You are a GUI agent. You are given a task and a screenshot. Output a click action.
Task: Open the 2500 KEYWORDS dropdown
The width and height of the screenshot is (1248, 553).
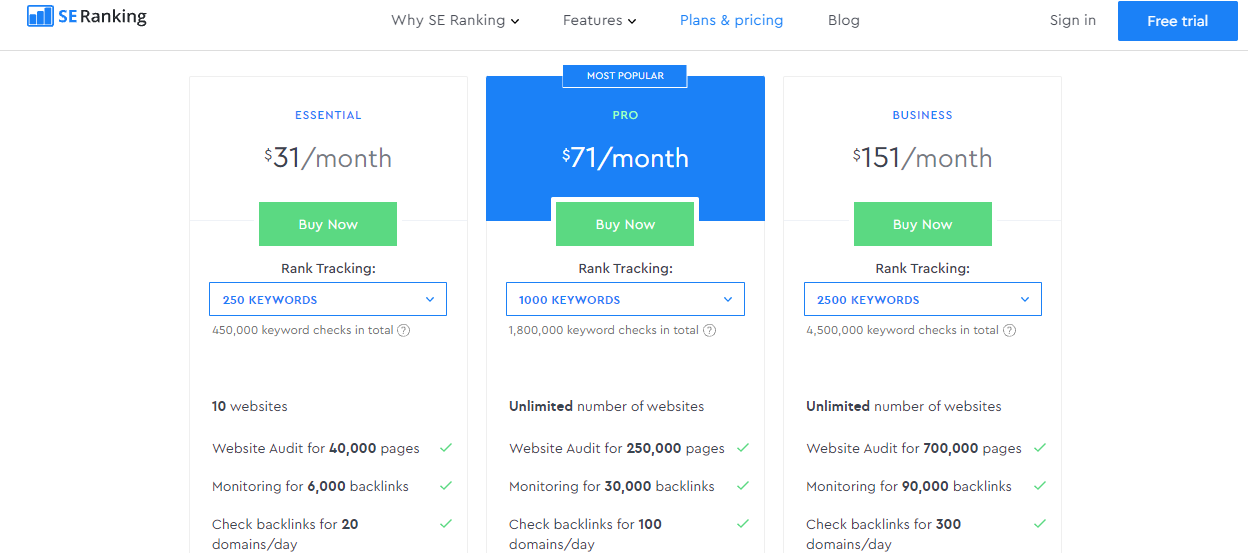click(923, 299)
